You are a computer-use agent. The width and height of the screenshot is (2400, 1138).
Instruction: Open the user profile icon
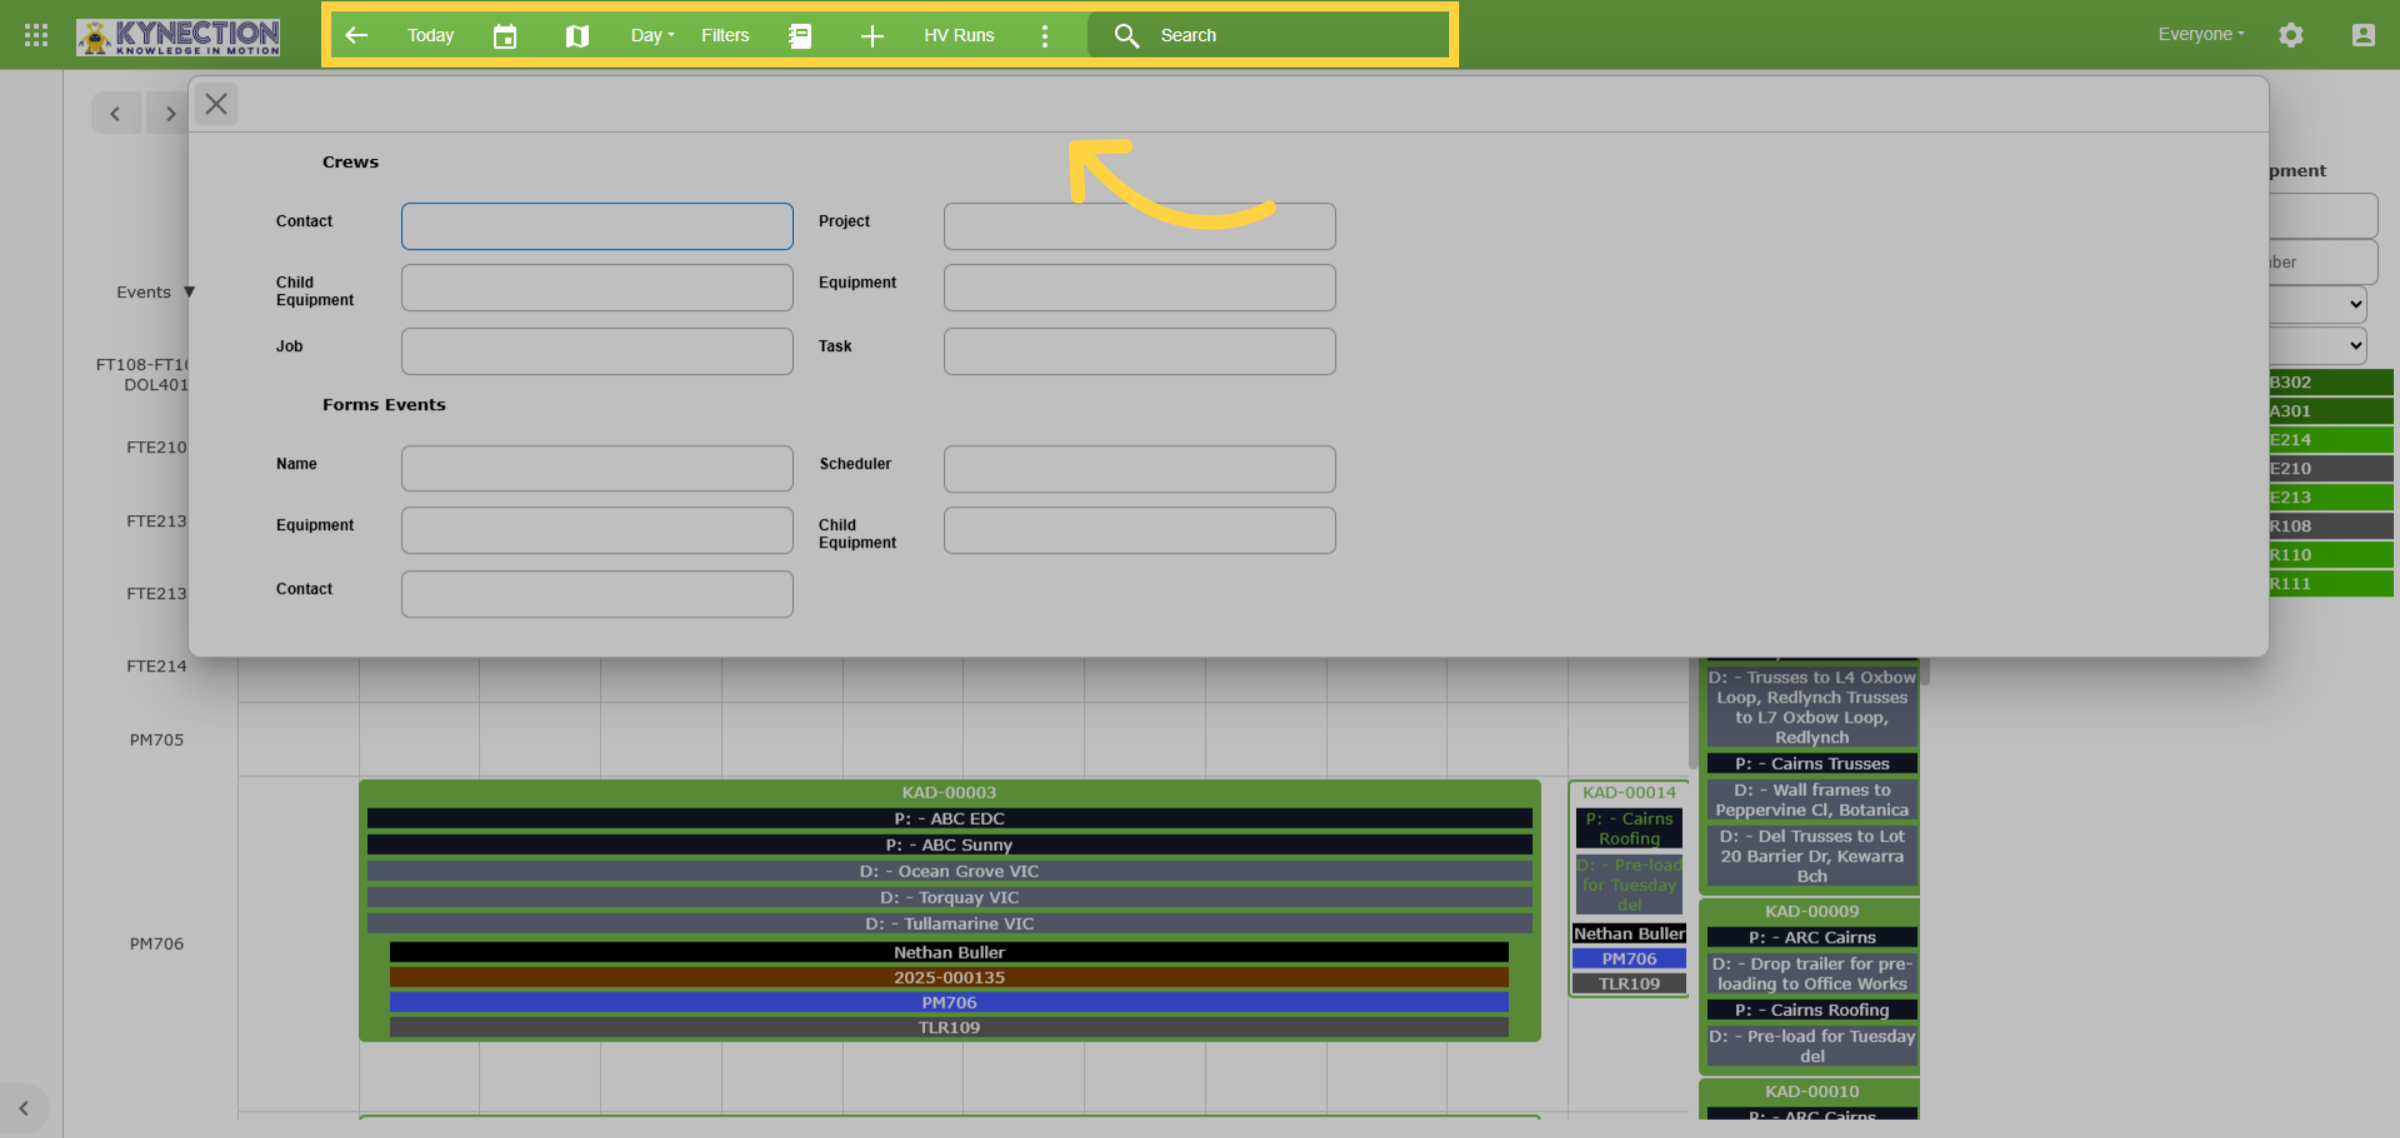click(2363, 35)
